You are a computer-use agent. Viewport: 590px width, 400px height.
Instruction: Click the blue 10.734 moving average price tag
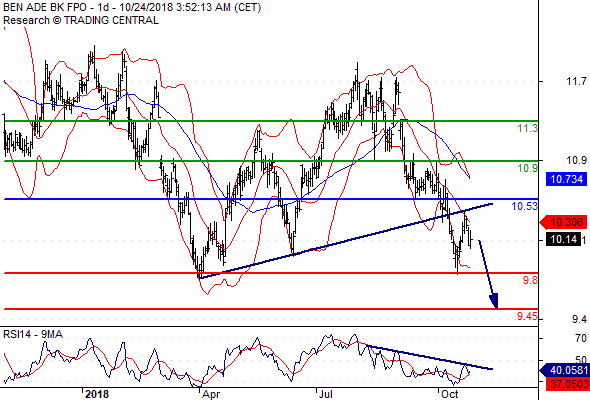(x=567, y=179)
